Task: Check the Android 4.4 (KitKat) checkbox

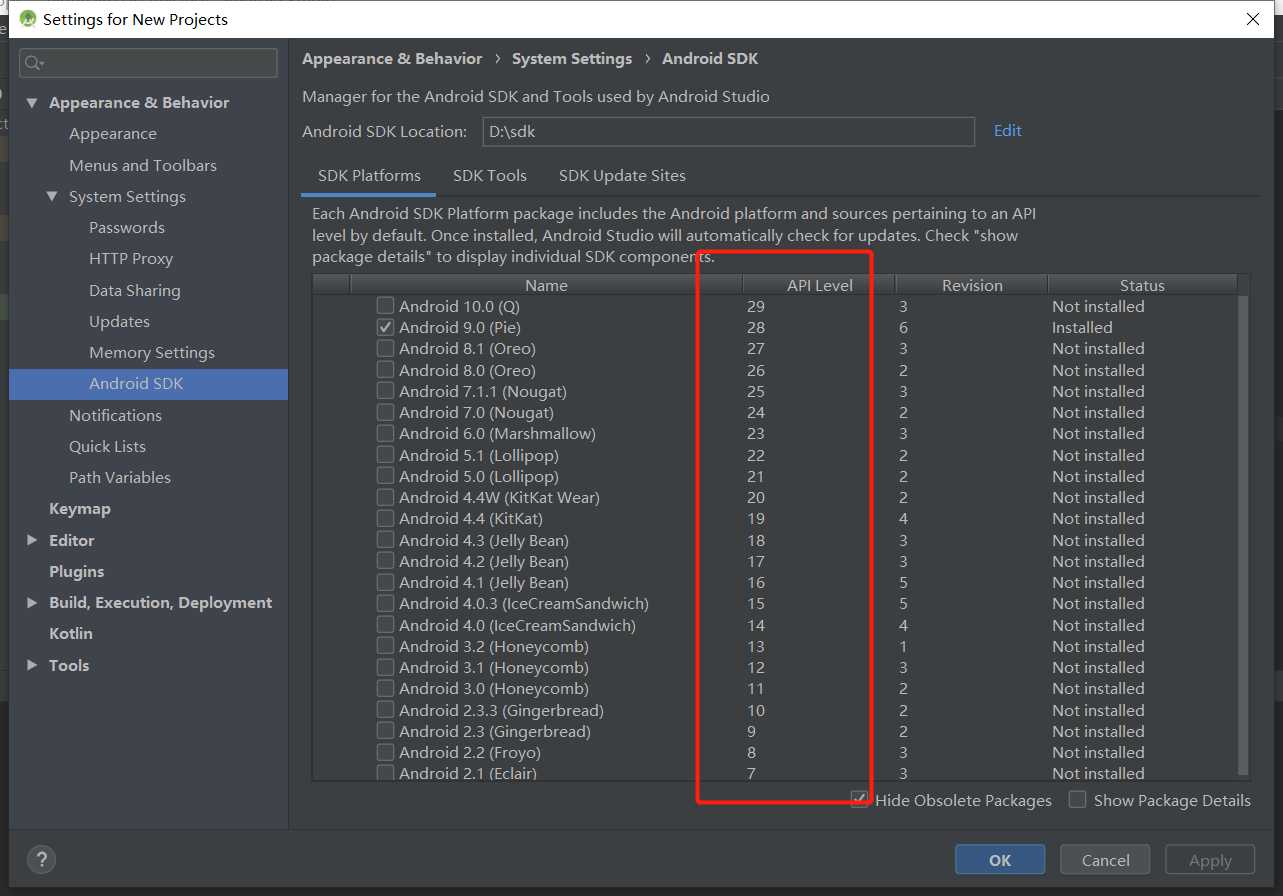Action: (385, 518)
